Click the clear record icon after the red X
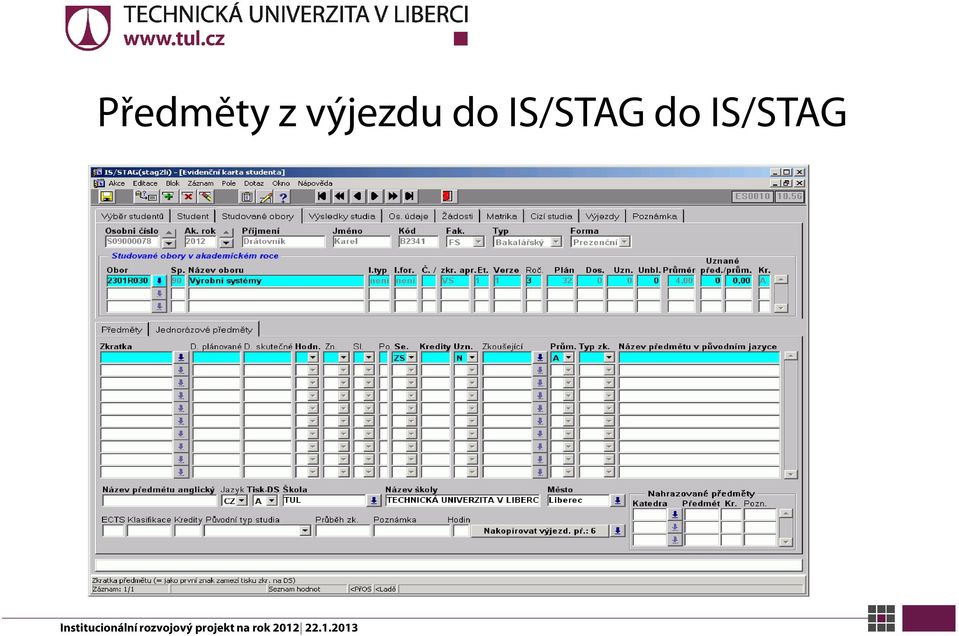959x636 pixels. click(206, 196)
